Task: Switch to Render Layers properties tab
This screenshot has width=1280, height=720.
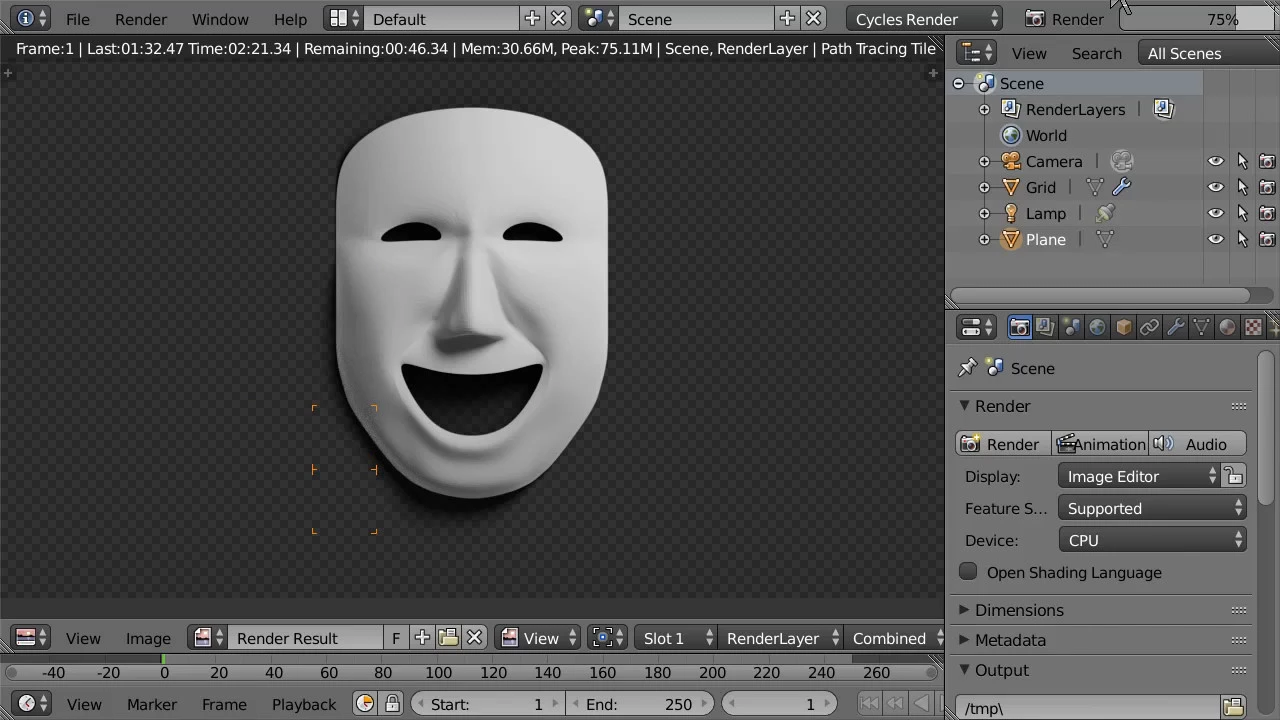Action: click(1045, 327)
